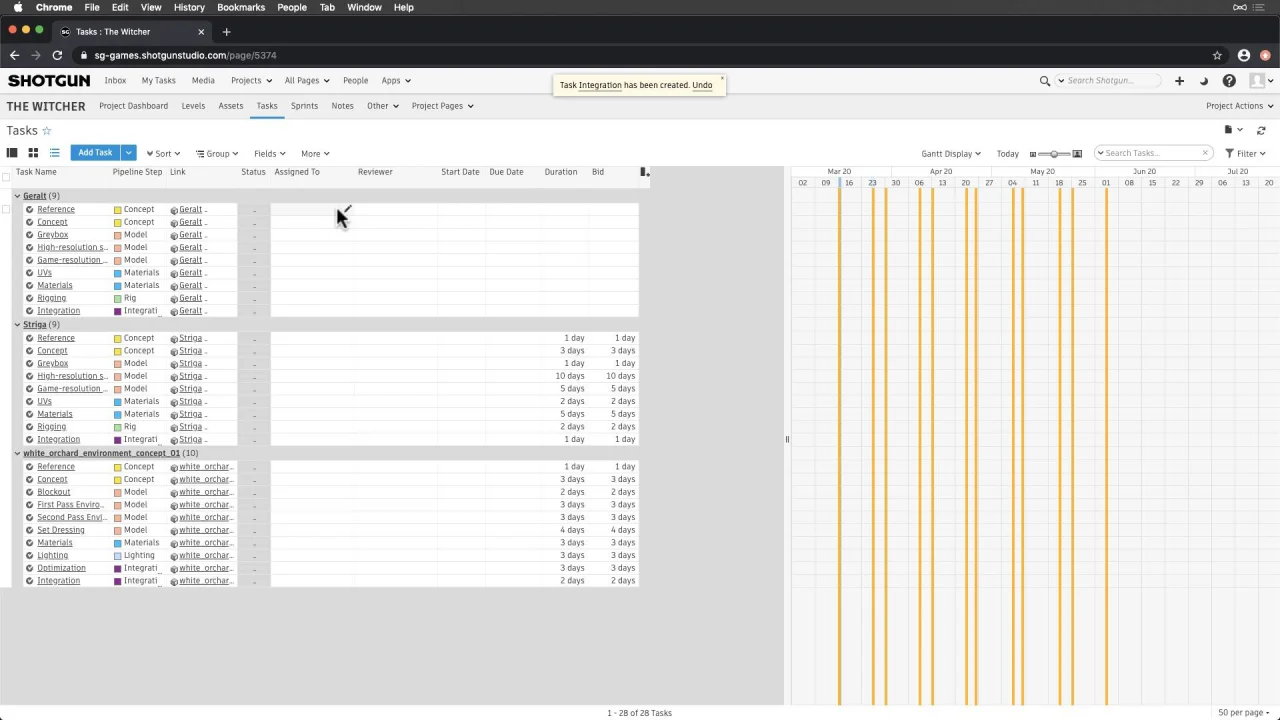
Task: Collapse the Striga task group
Action: point(17,325)
